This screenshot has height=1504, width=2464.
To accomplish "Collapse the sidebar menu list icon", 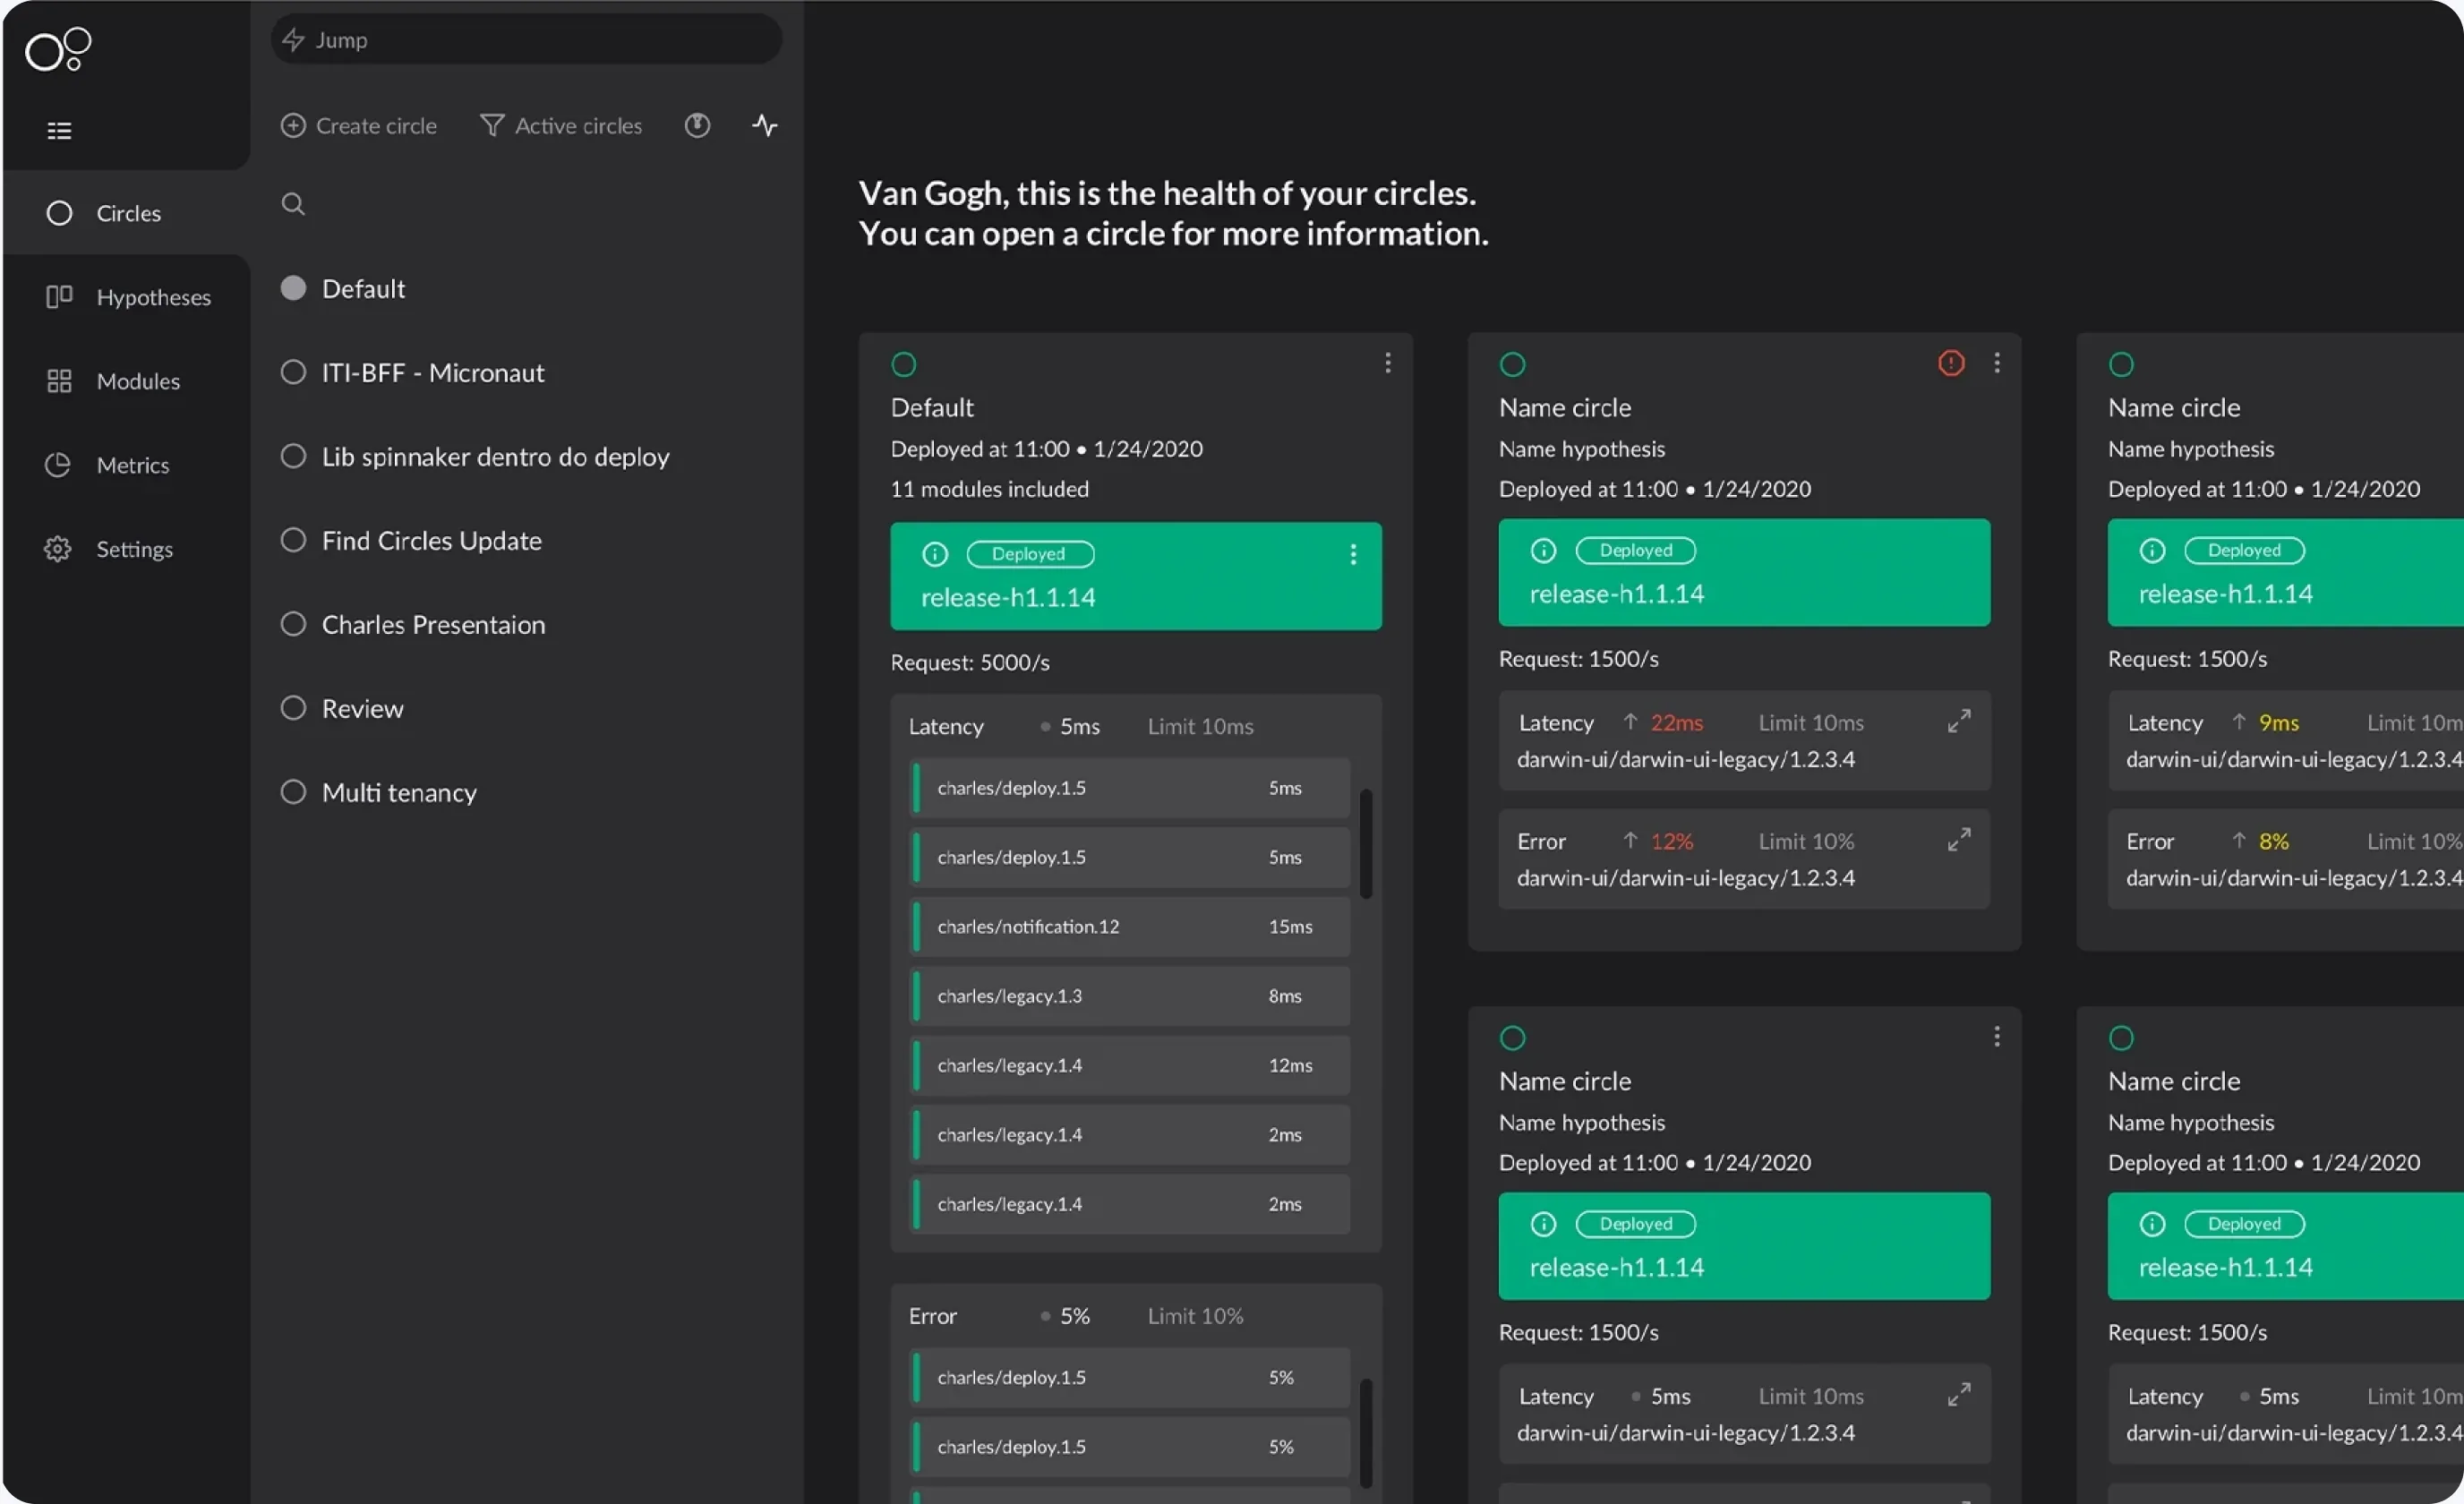I will (x=59, y=130).
